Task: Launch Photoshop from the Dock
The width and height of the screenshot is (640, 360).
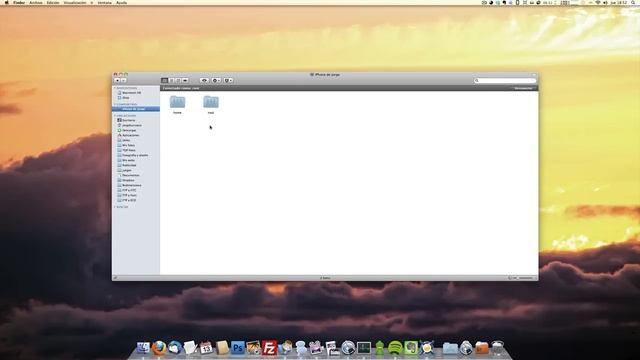Action: click(238, 348)
